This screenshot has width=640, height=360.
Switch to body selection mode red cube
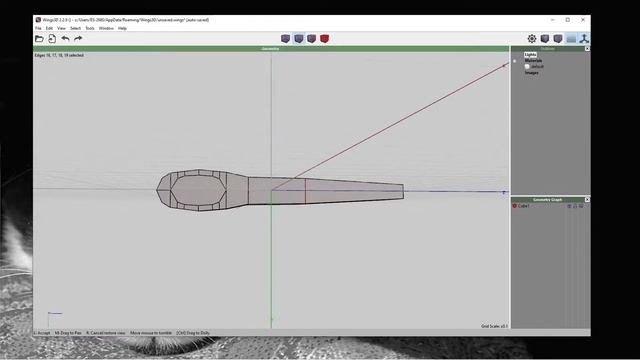pos(324,39)
